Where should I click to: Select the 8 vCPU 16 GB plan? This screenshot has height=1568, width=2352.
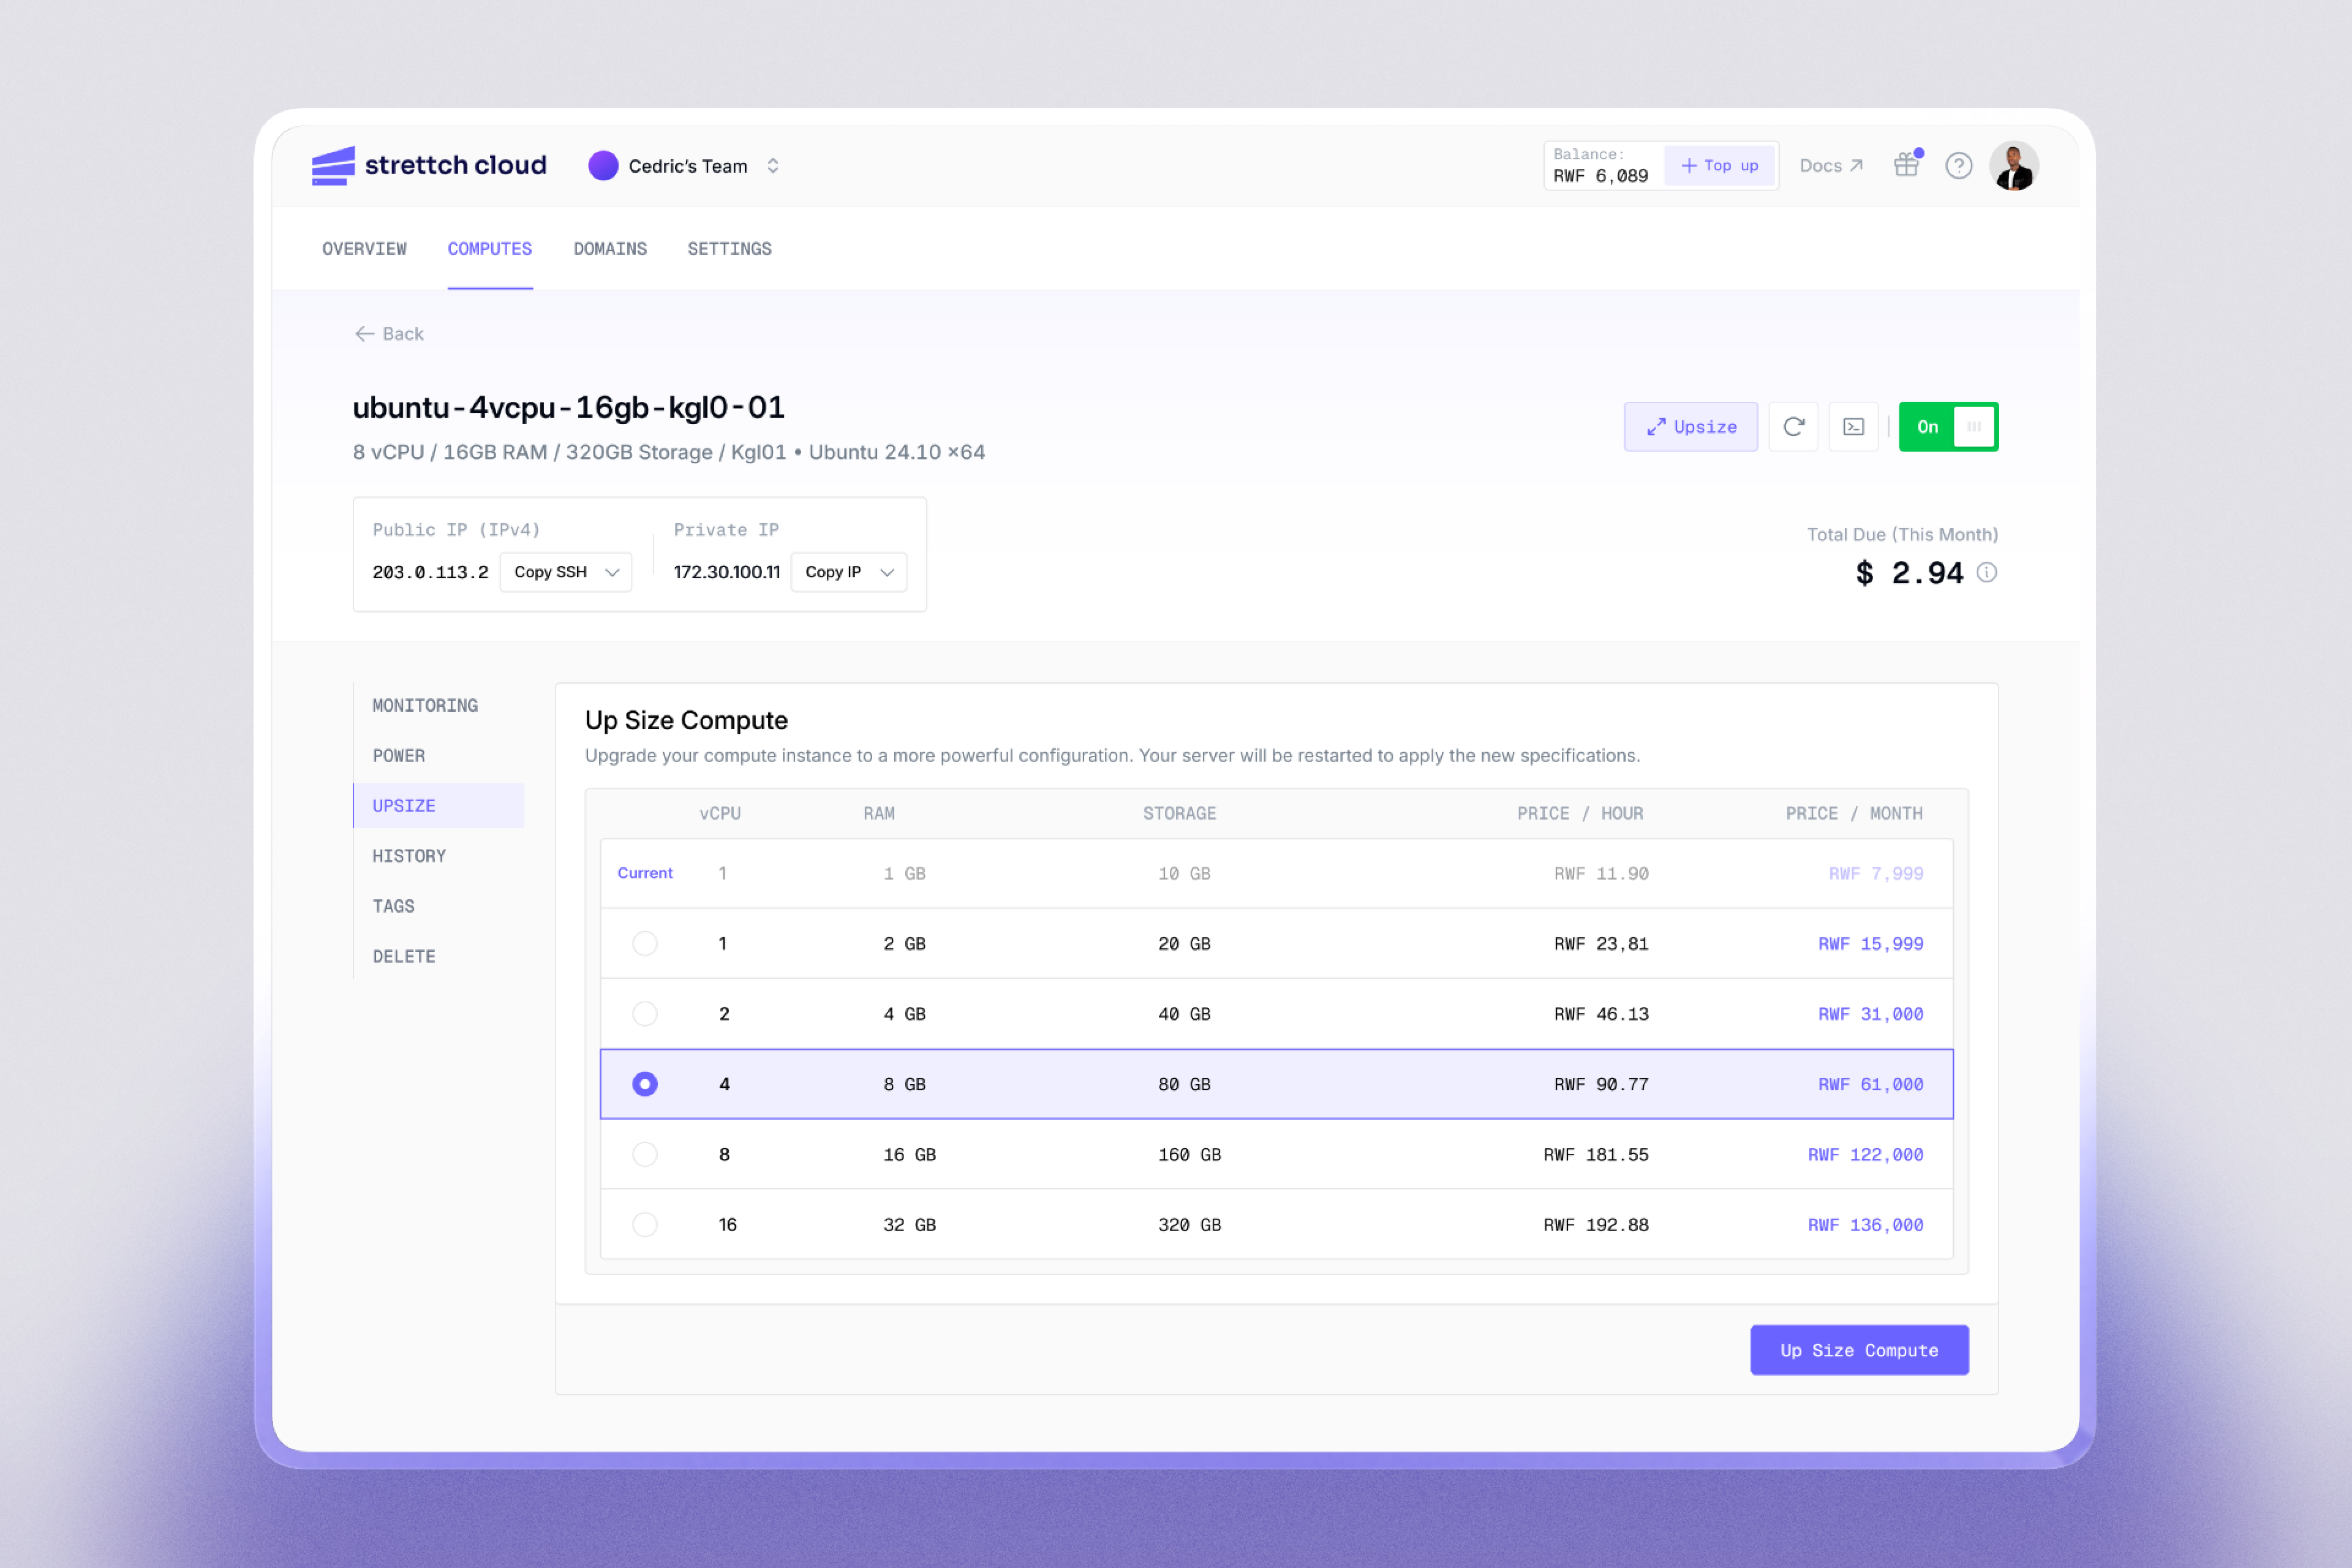click(645, 1154)
